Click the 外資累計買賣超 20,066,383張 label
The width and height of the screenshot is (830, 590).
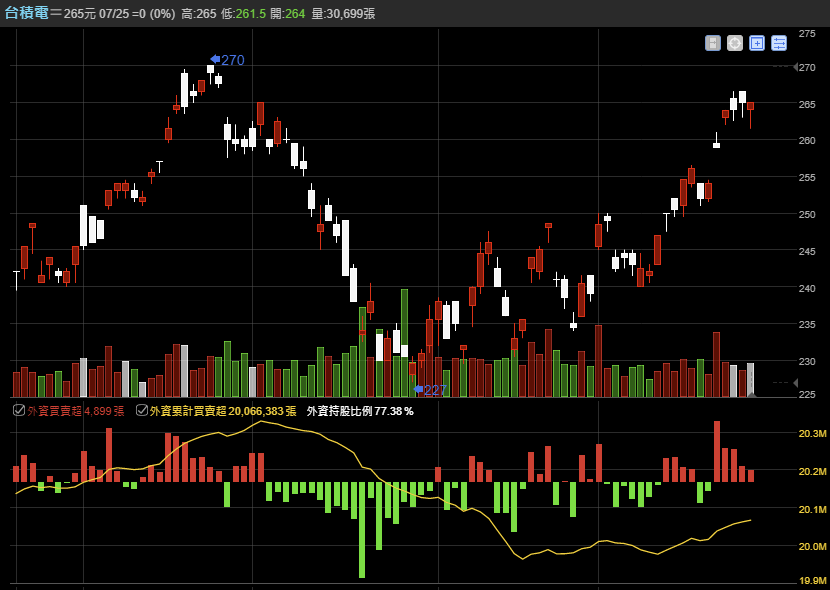click(223, 411)
